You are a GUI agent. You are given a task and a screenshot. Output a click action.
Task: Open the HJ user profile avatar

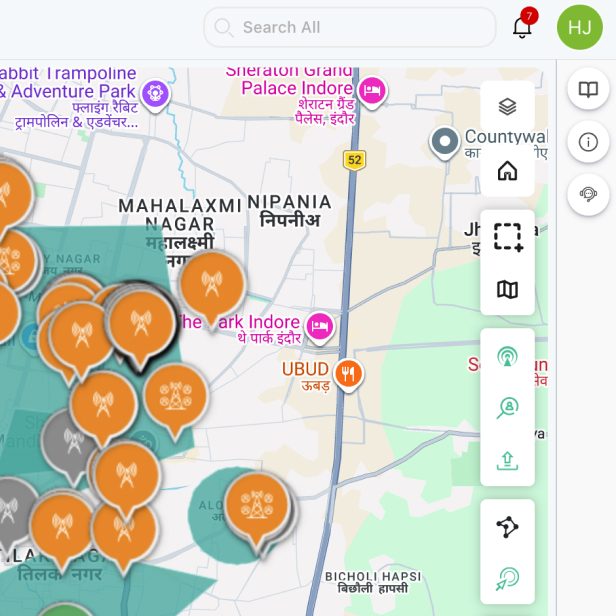point(579,27)
